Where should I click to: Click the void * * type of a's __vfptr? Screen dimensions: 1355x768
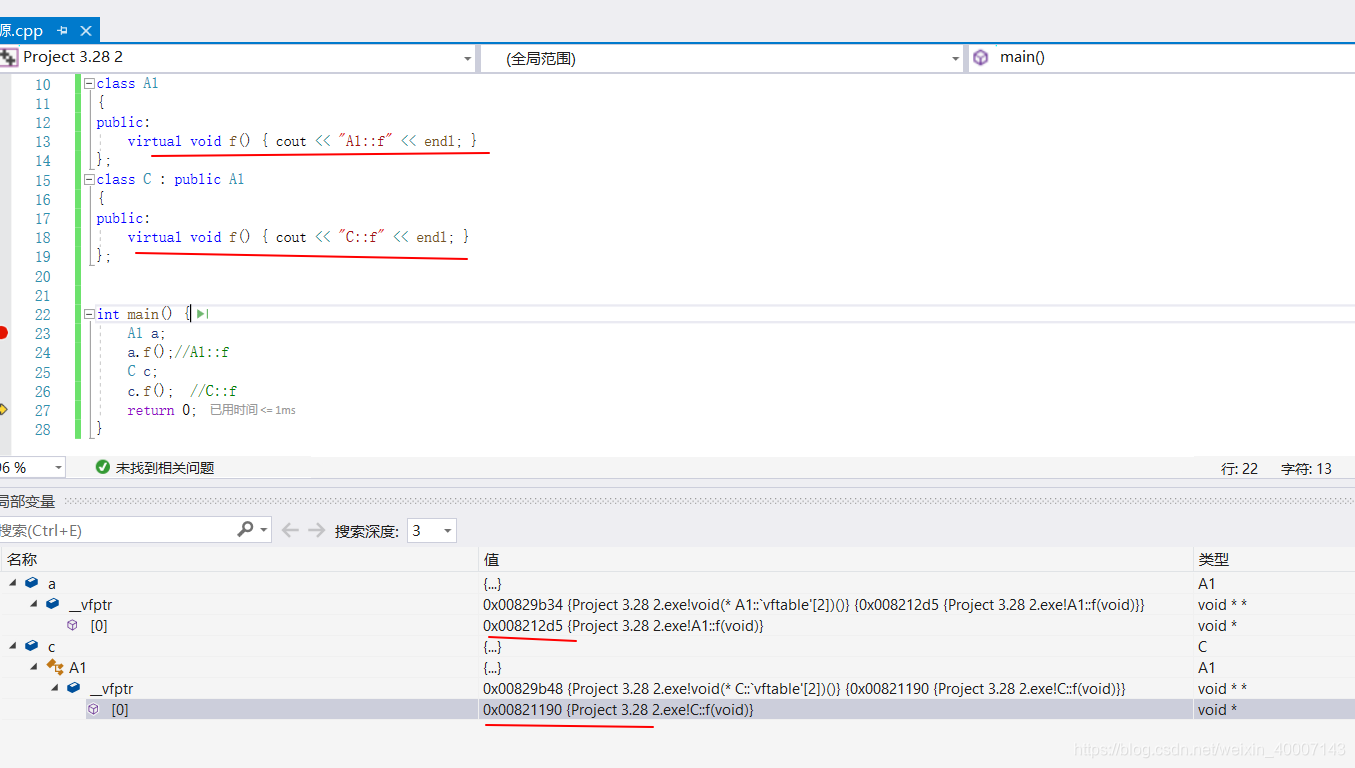coord(1222,605)
